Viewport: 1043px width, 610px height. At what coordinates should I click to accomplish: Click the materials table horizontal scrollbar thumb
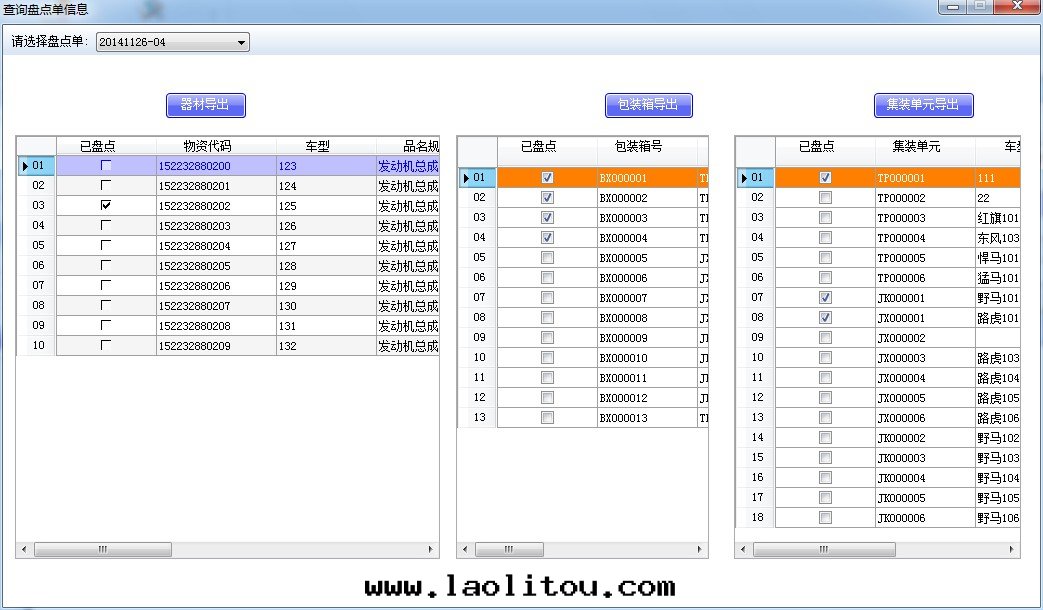tap(102, 549)
